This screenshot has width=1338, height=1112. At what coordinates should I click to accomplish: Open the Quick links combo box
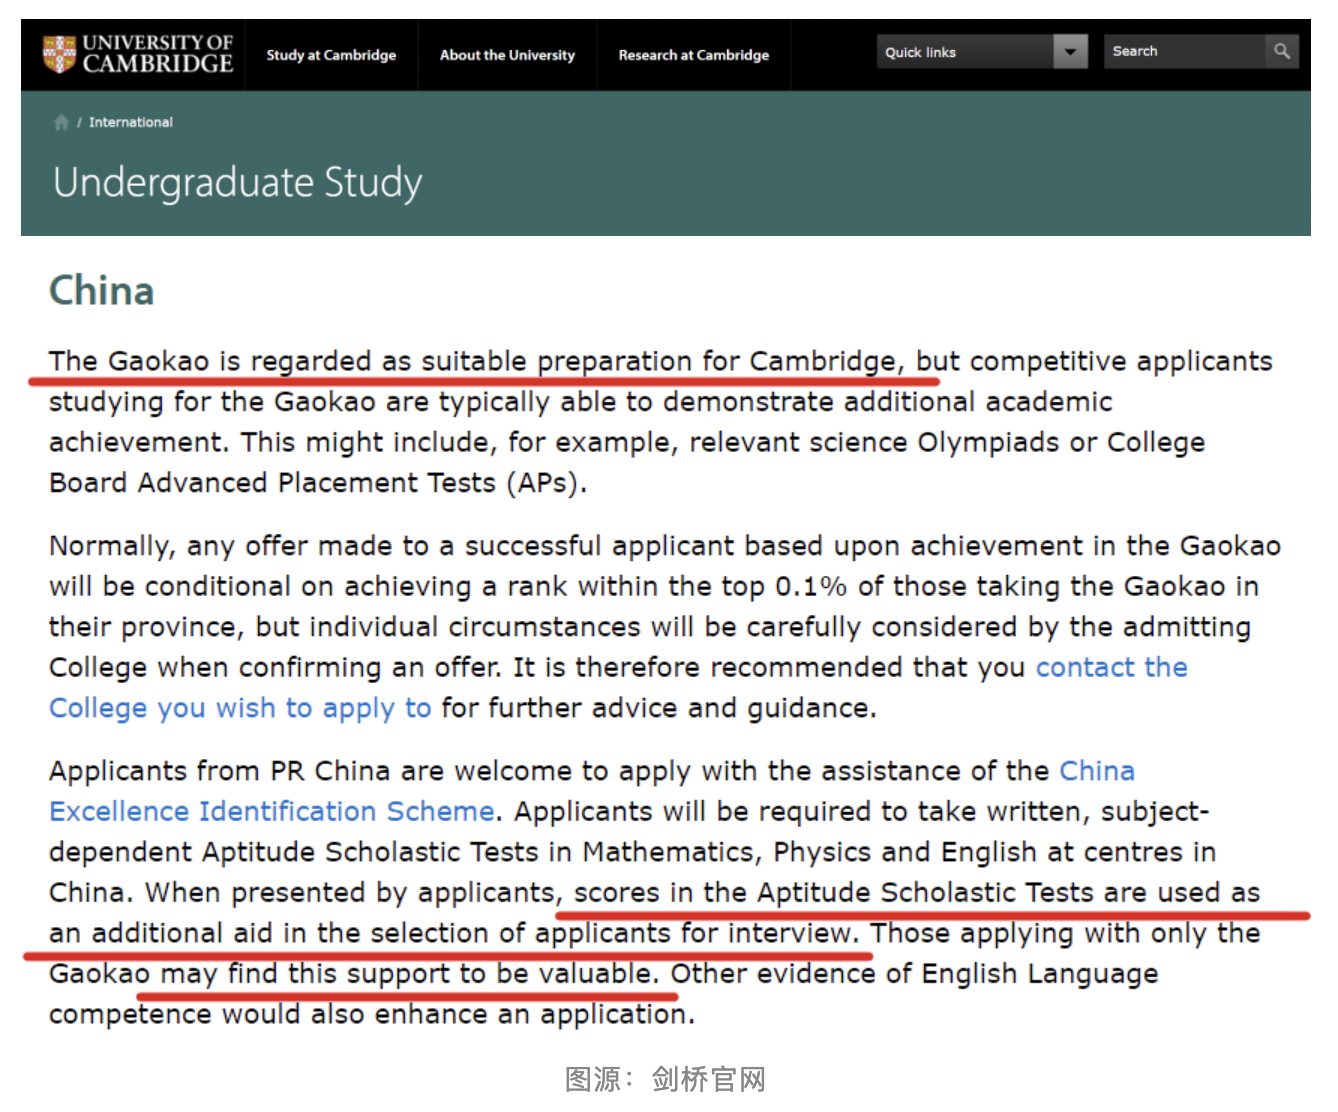(965, 52)
